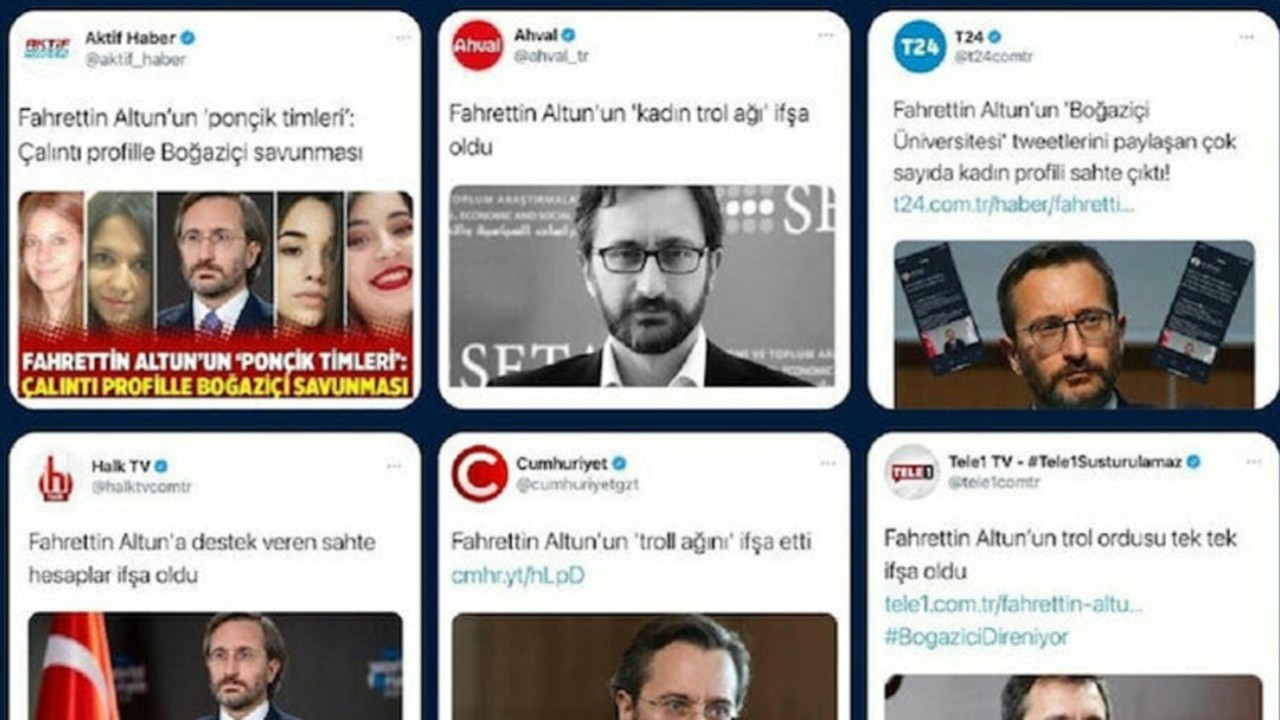Open more options on Cumhuriyet tweet
Viewport: 1280px width, 720px height.
click(x=828, y=463)
